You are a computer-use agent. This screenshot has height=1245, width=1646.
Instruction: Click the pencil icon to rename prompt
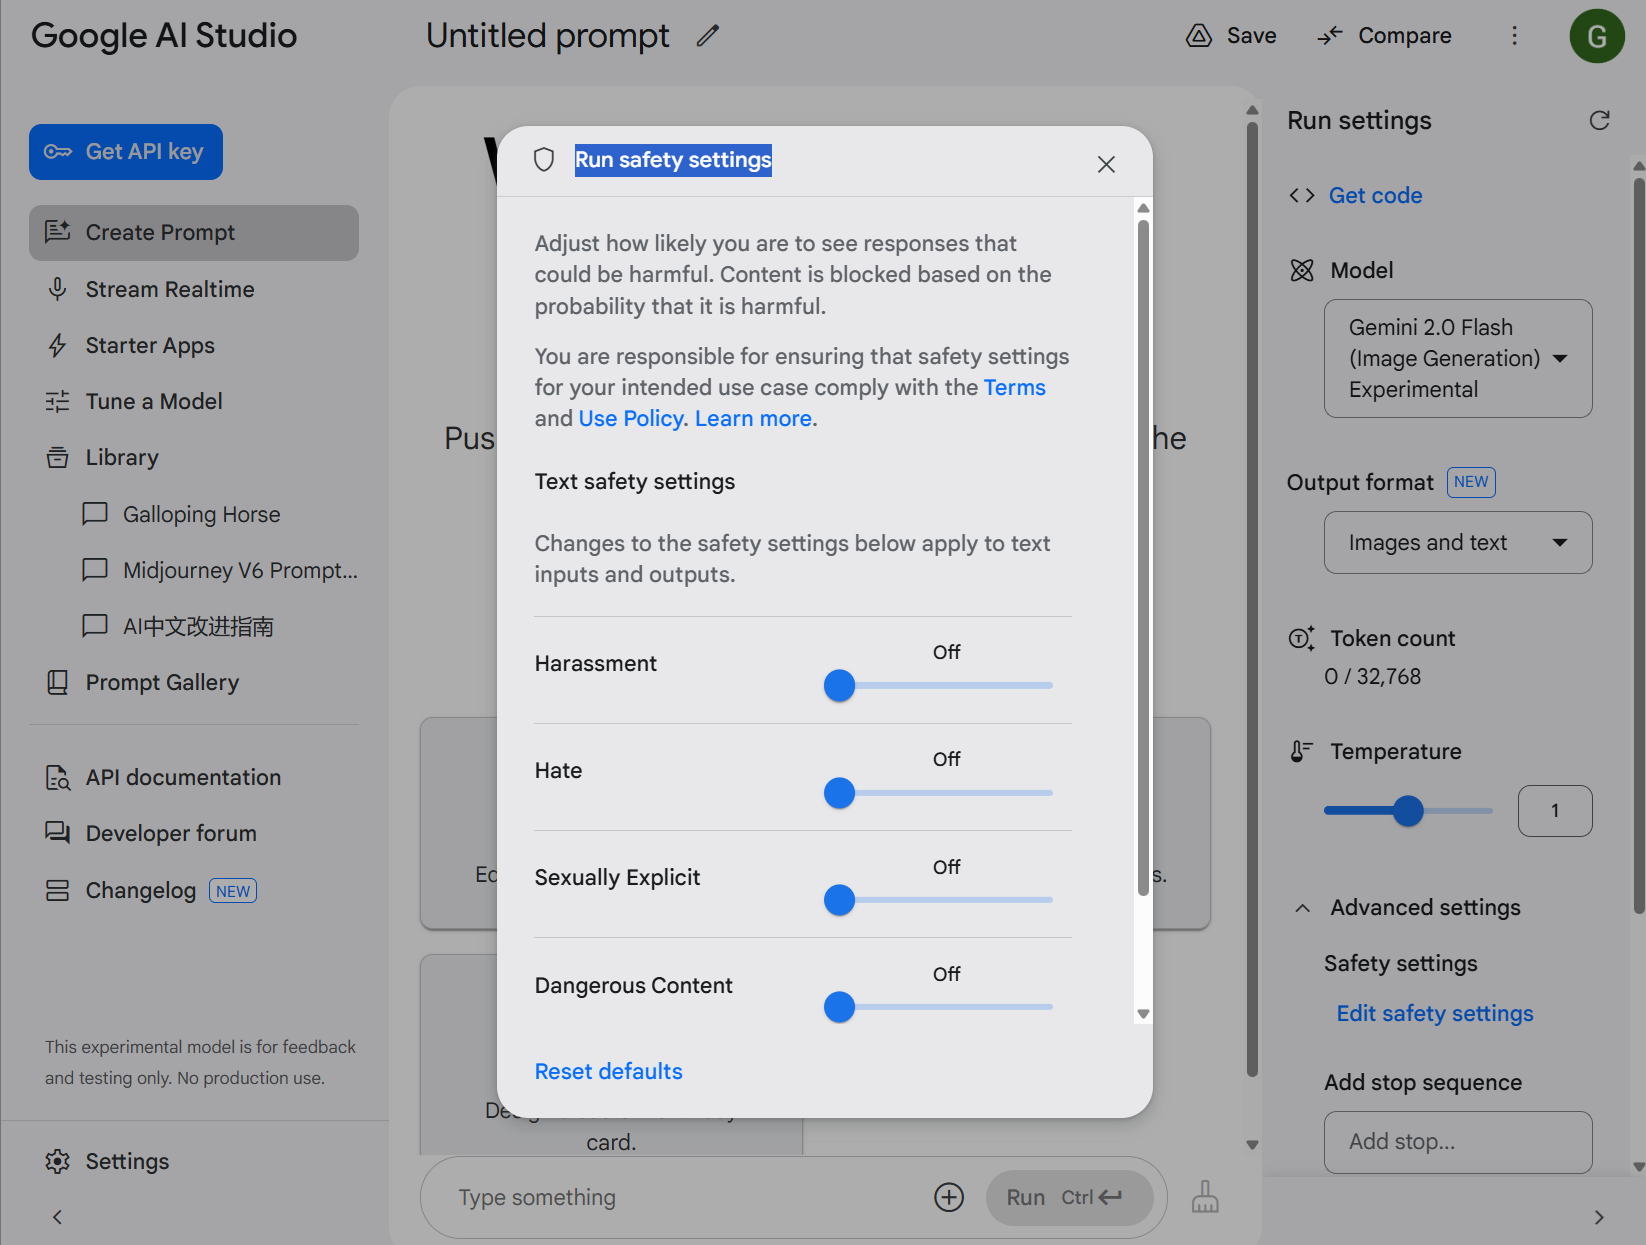coord(708,36)
